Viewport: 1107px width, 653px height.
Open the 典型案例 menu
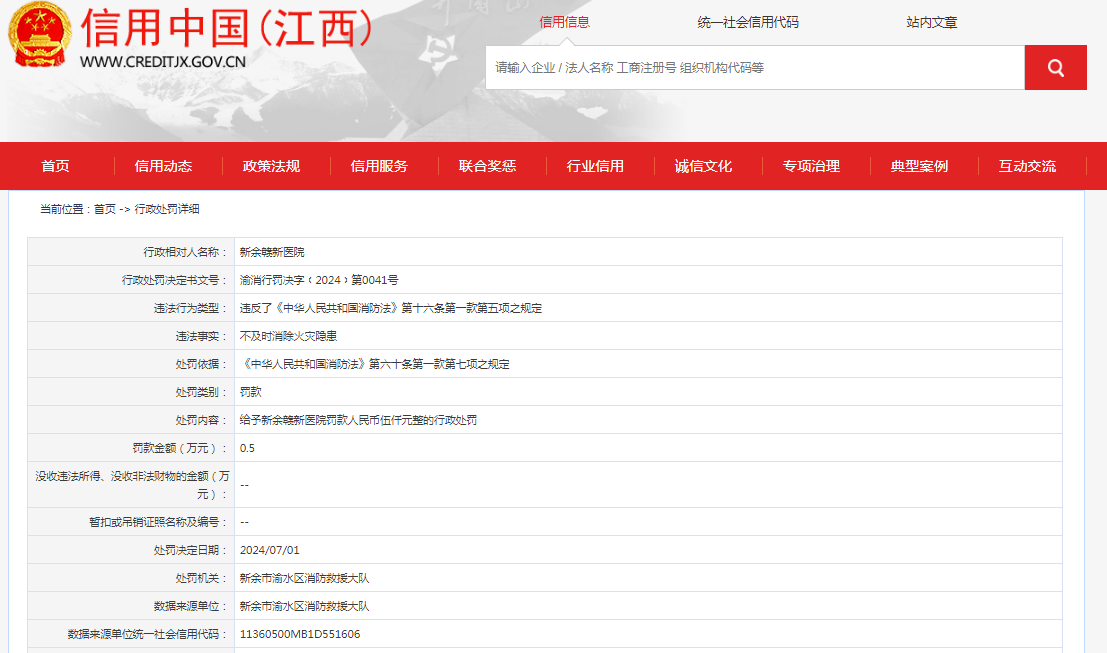919,166
